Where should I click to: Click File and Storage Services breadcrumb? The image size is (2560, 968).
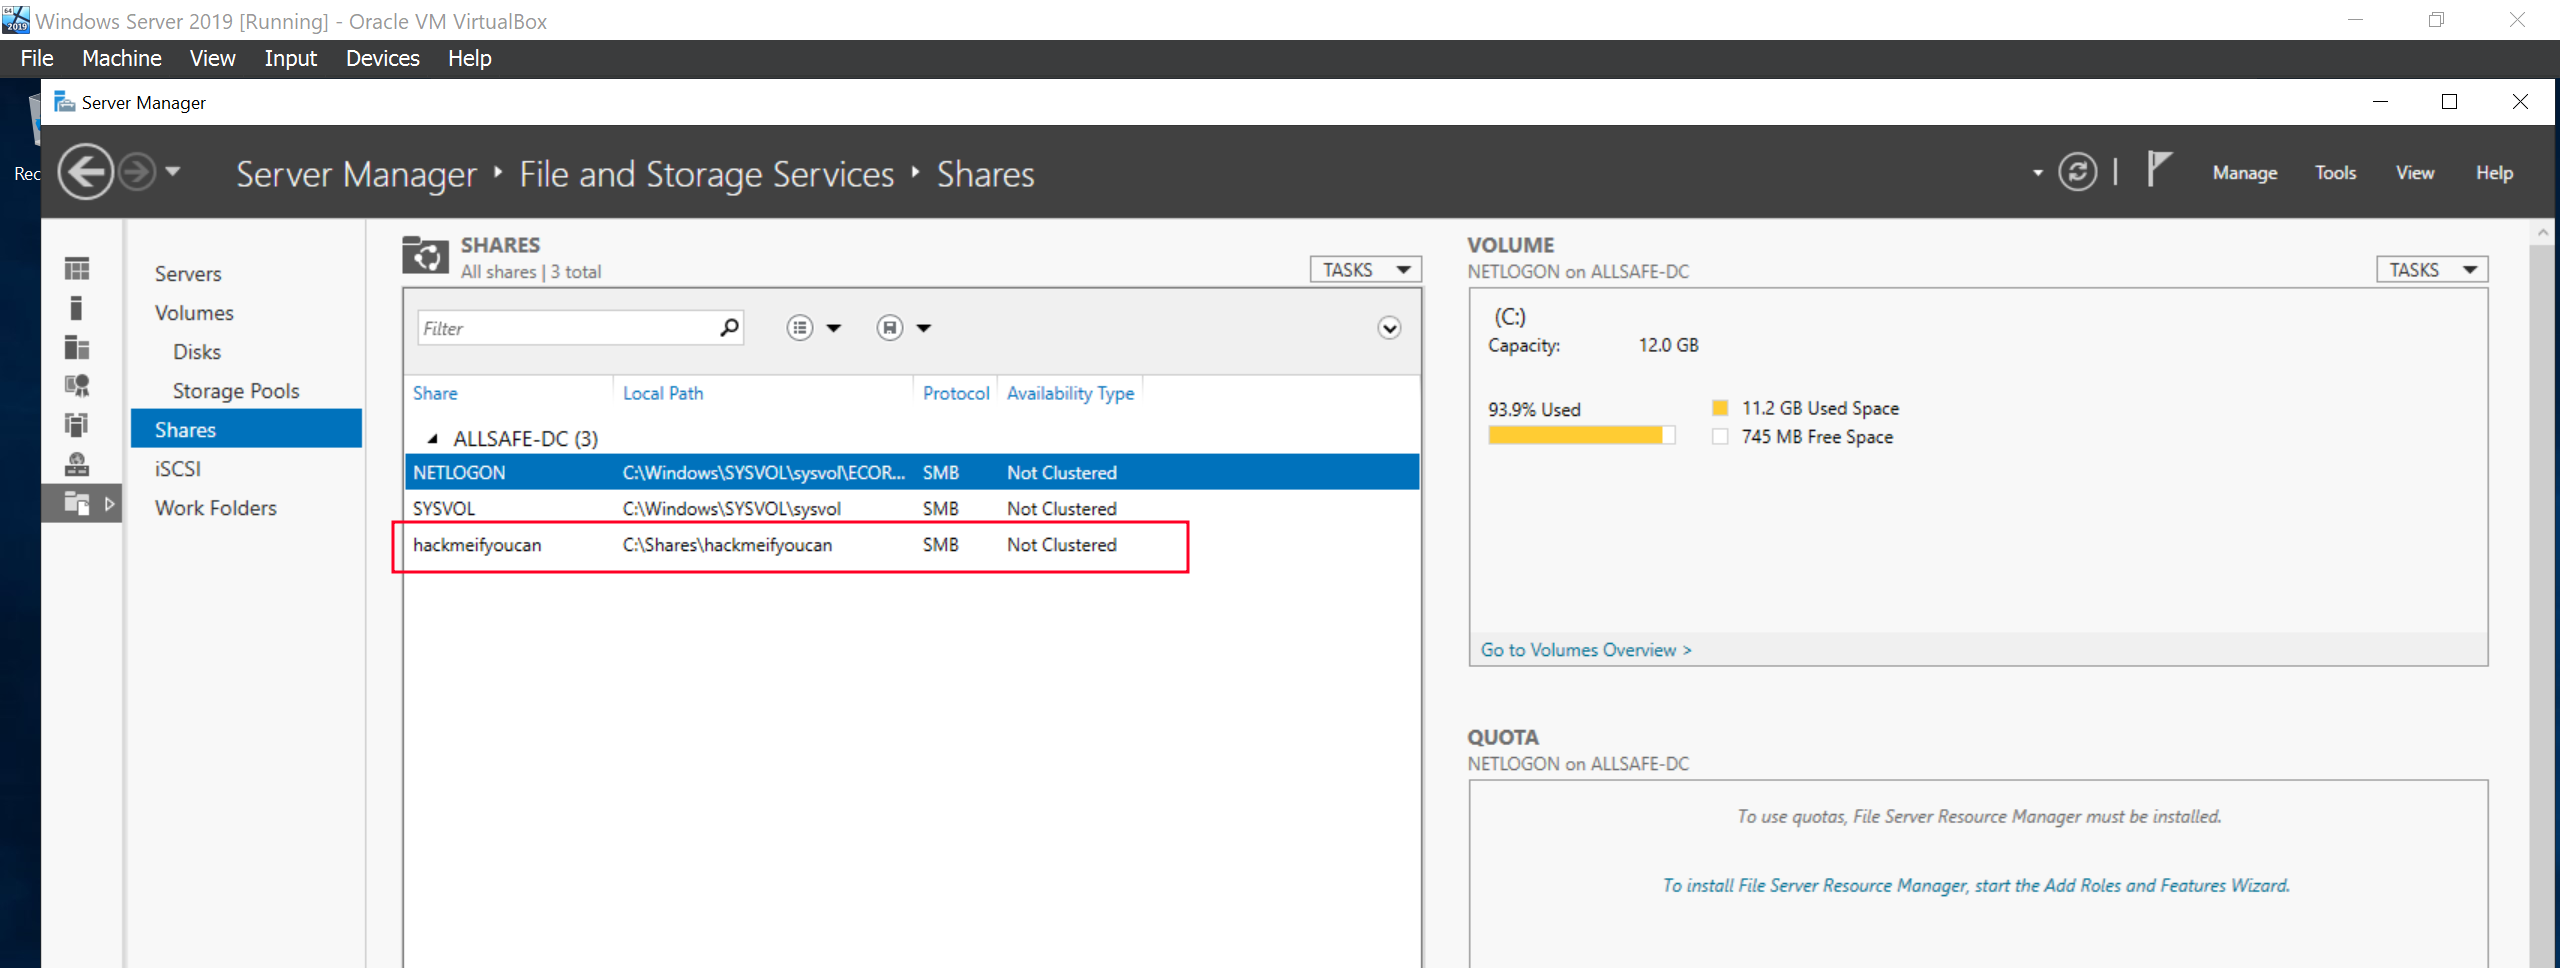pyautogui.click(x=706, y=174)
